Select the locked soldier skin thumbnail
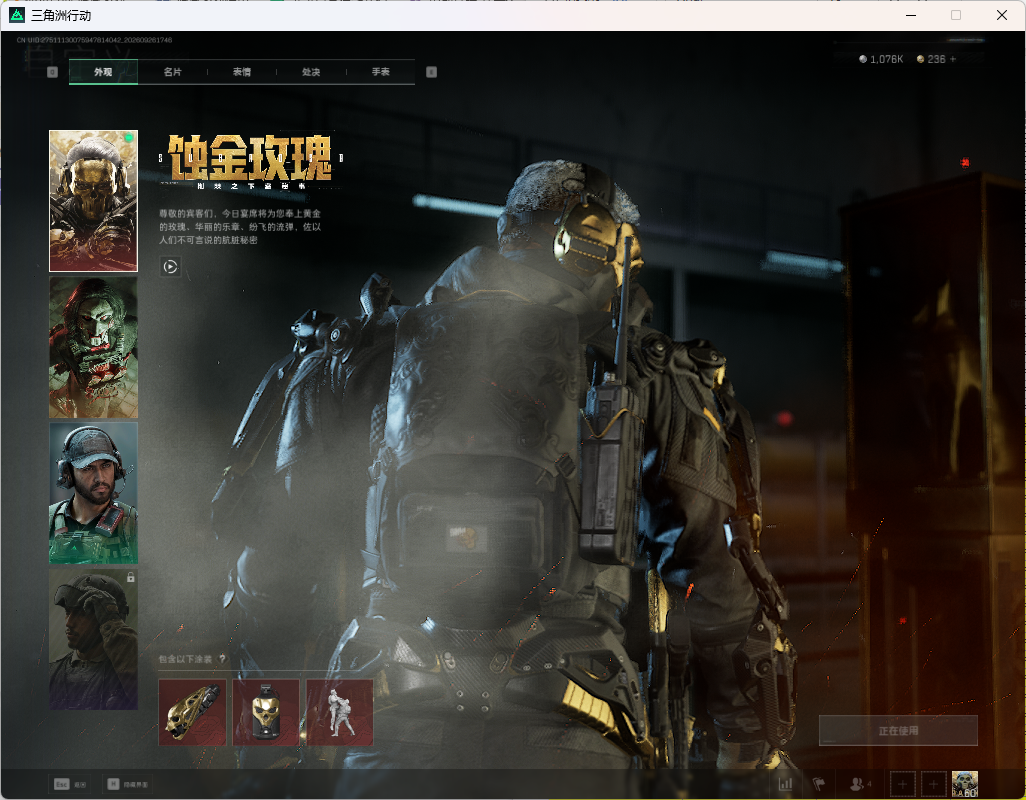This screenshot has width=1026, height=800. pos(94,639)
